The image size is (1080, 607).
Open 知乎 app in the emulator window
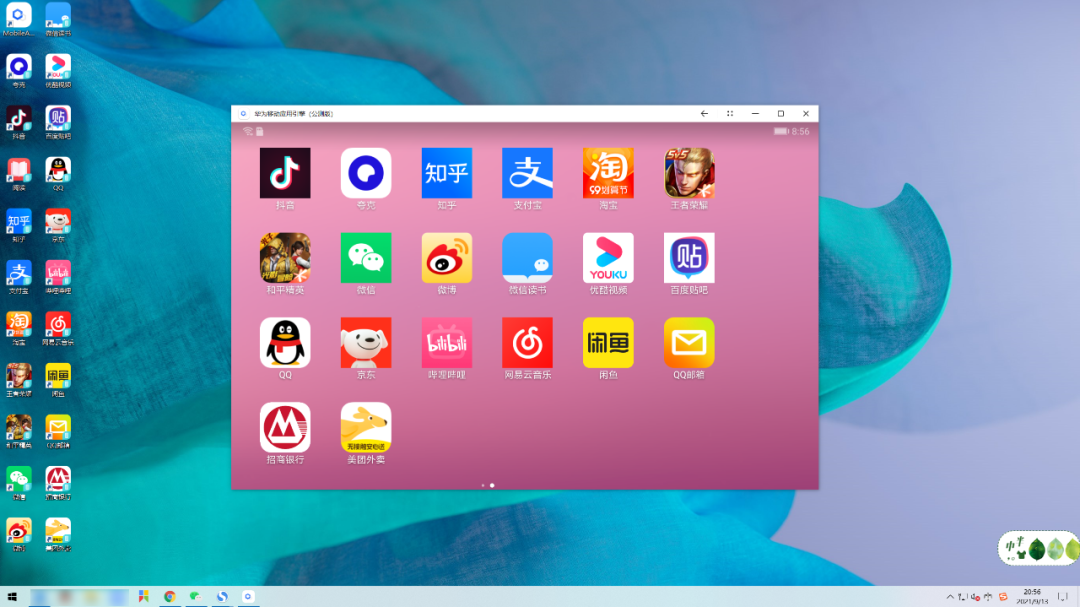(x=446, y=173)
